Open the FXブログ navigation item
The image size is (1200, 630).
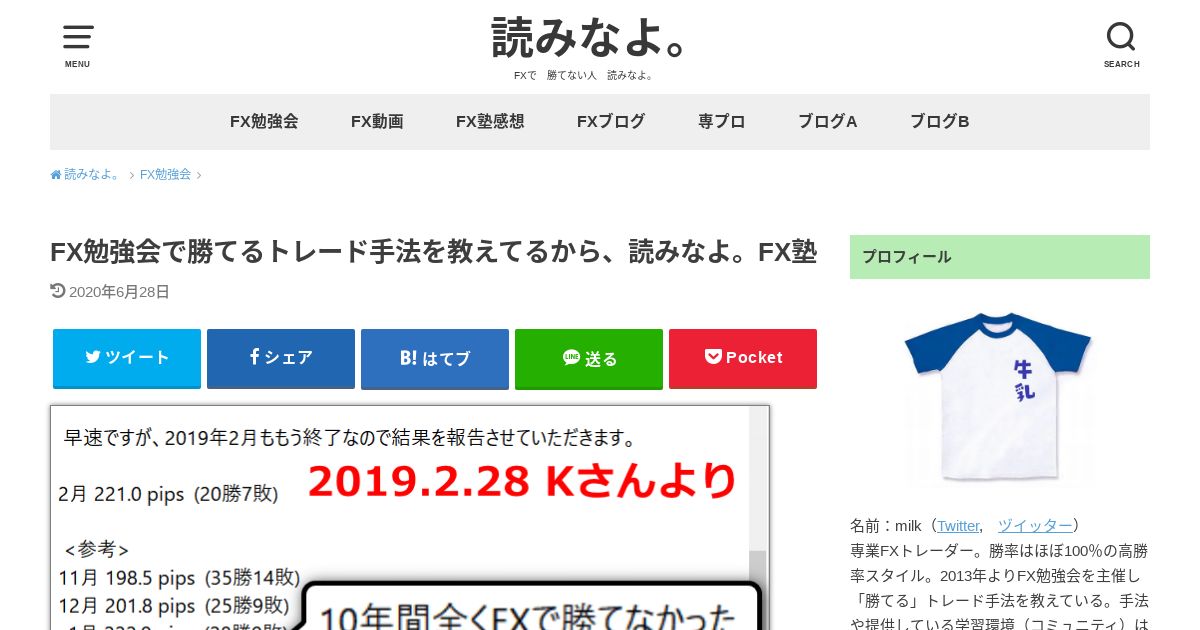pos(611,122)
